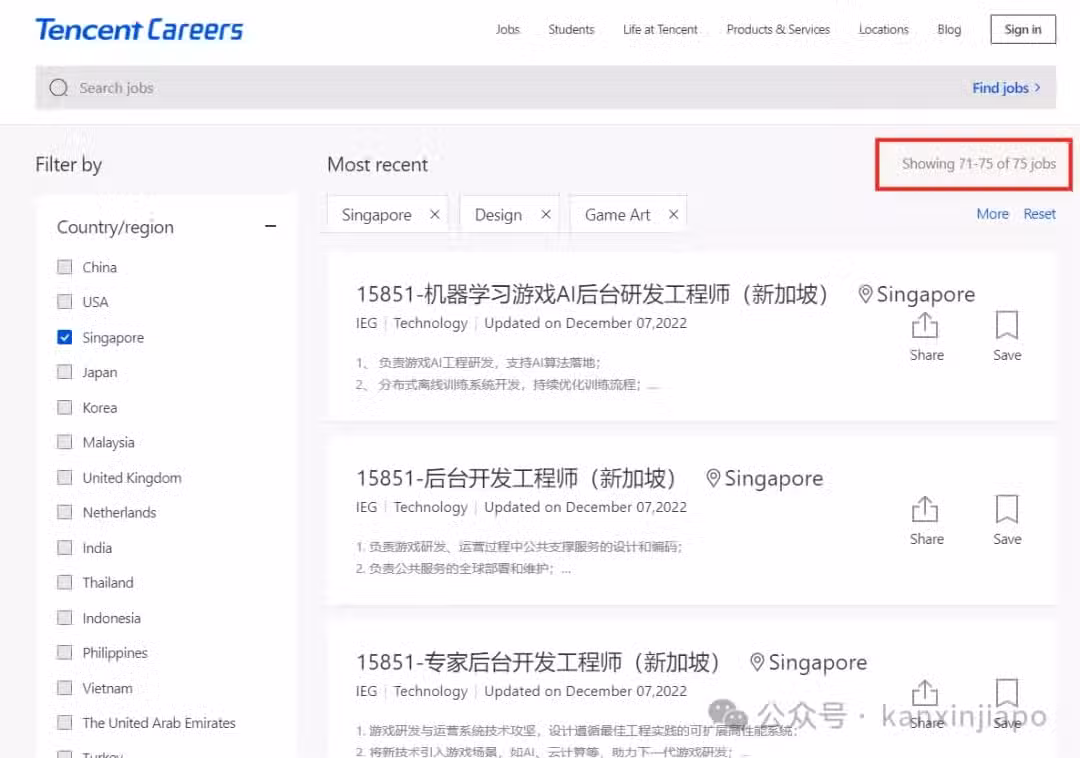This screenshot has width=1080, height=758.
Task: Remove the Game Art filter tag
Action: [x=673, y=214]
